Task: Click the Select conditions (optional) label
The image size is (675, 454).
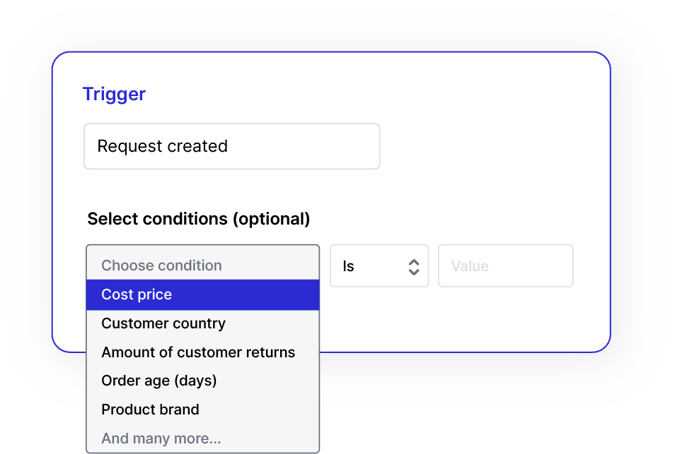Action: coord(198,218)
